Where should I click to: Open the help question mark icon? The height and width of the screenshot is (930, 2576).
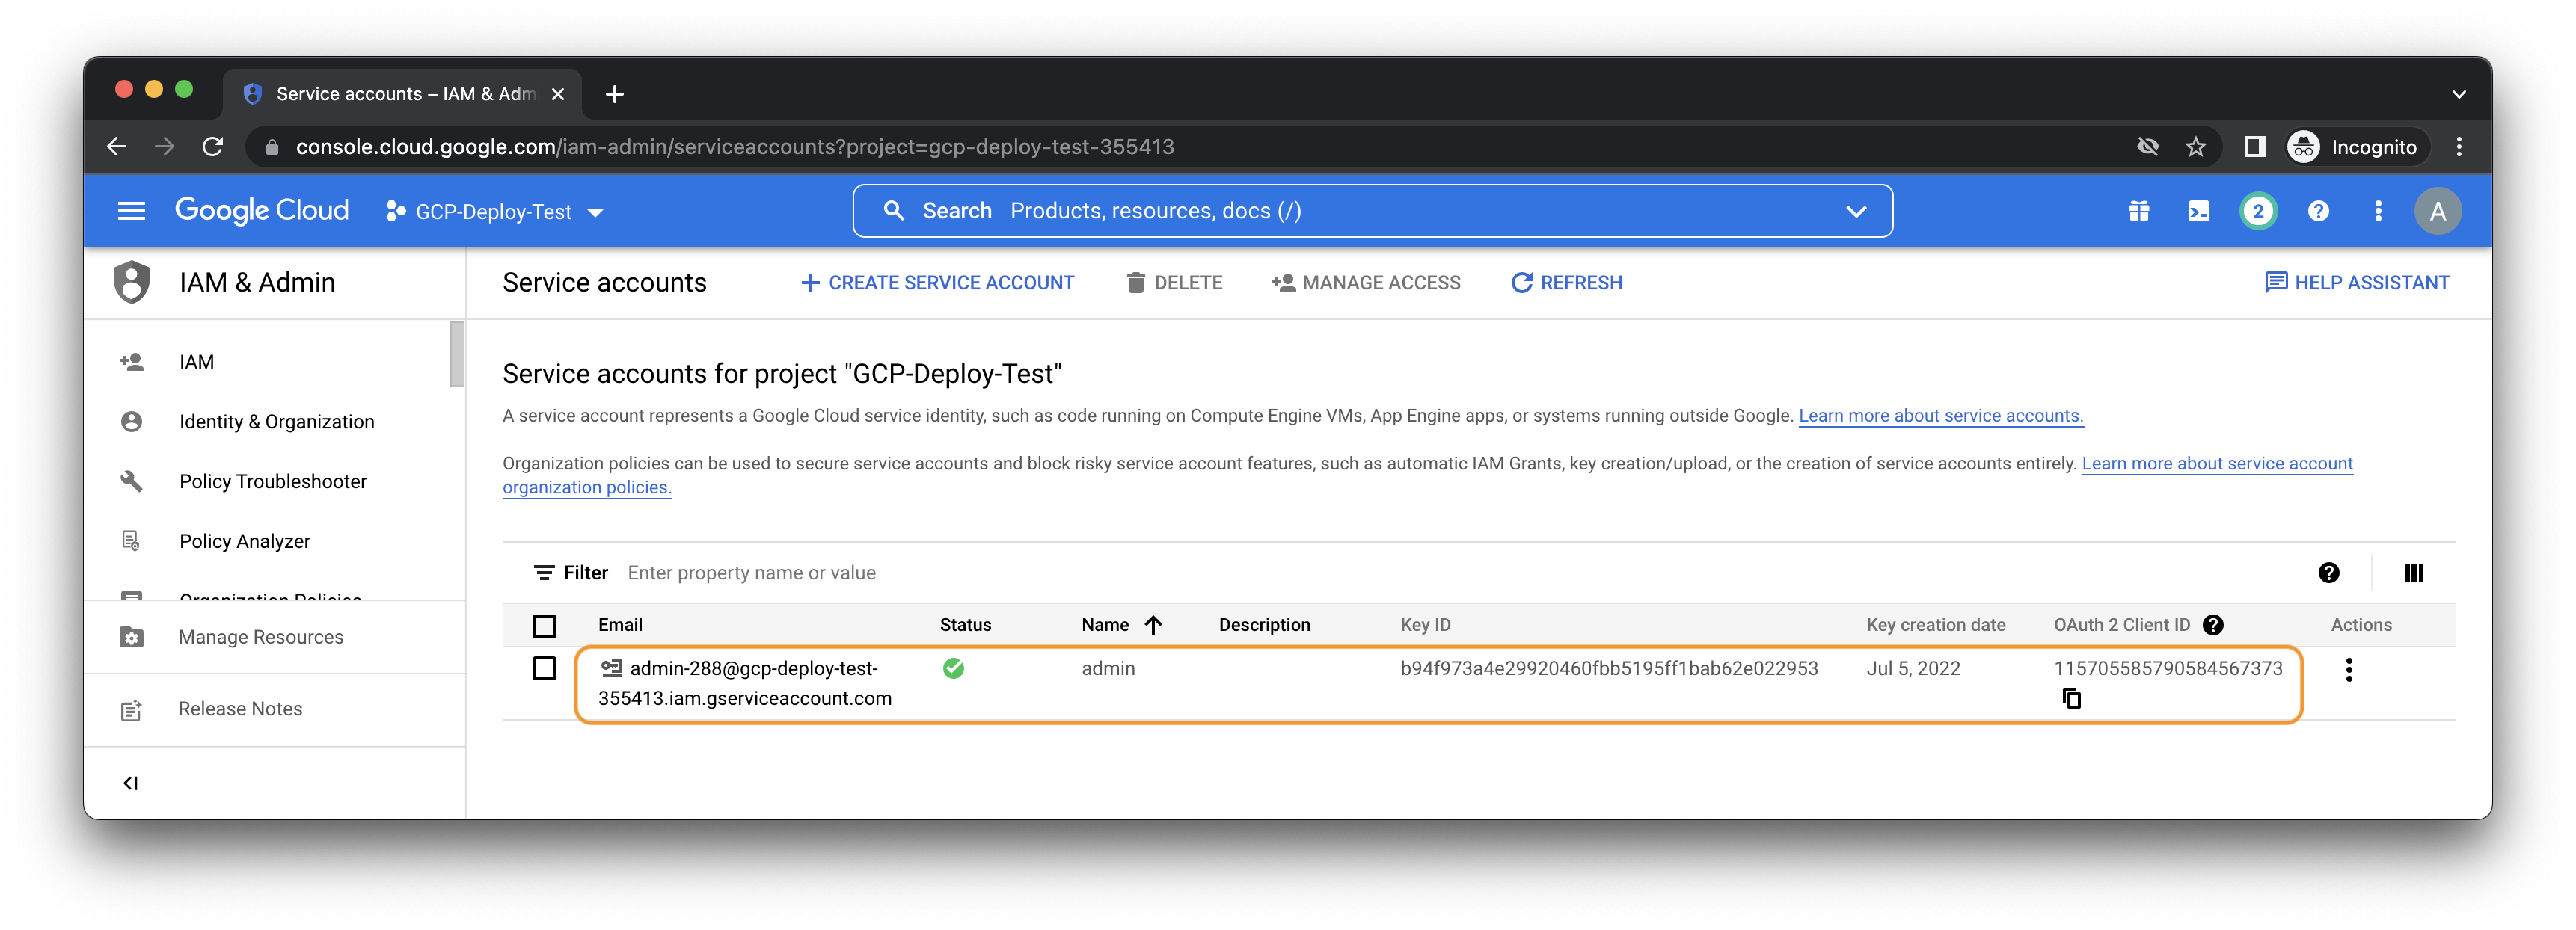pyautogui.click(x=2318, y=211)
